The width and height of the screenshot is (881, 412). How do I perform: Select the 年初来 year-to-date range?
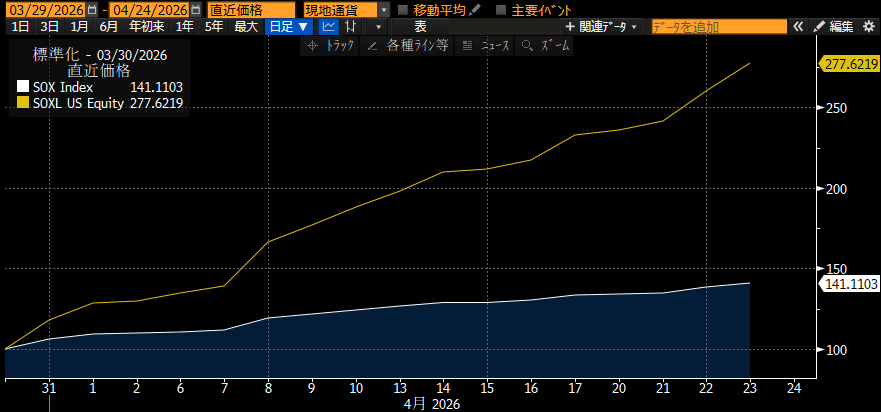click(x=146, y=26)
